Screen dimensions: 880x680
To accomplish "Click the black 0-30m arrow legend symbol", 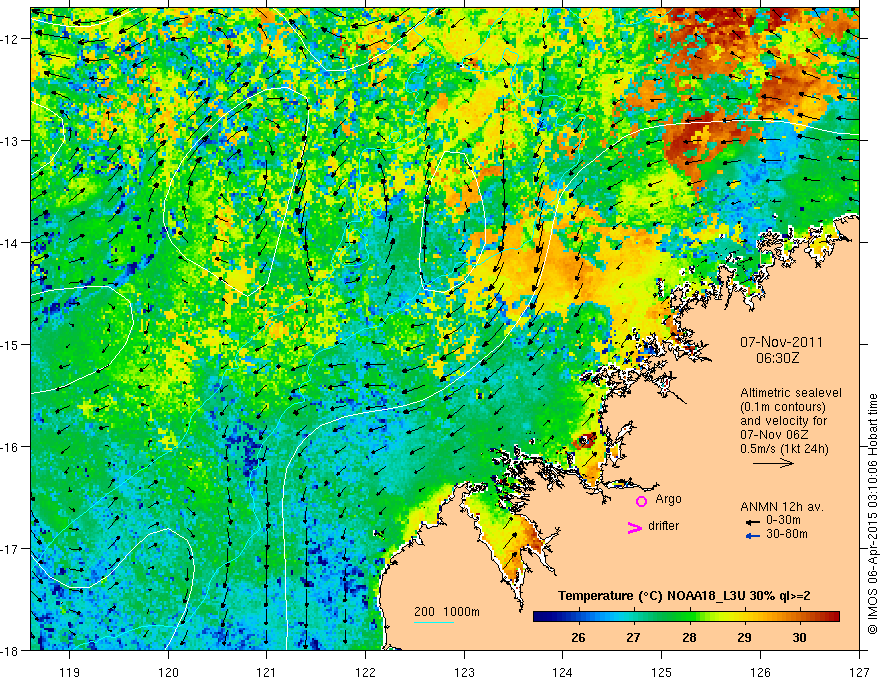I will (x=753, y=522).
